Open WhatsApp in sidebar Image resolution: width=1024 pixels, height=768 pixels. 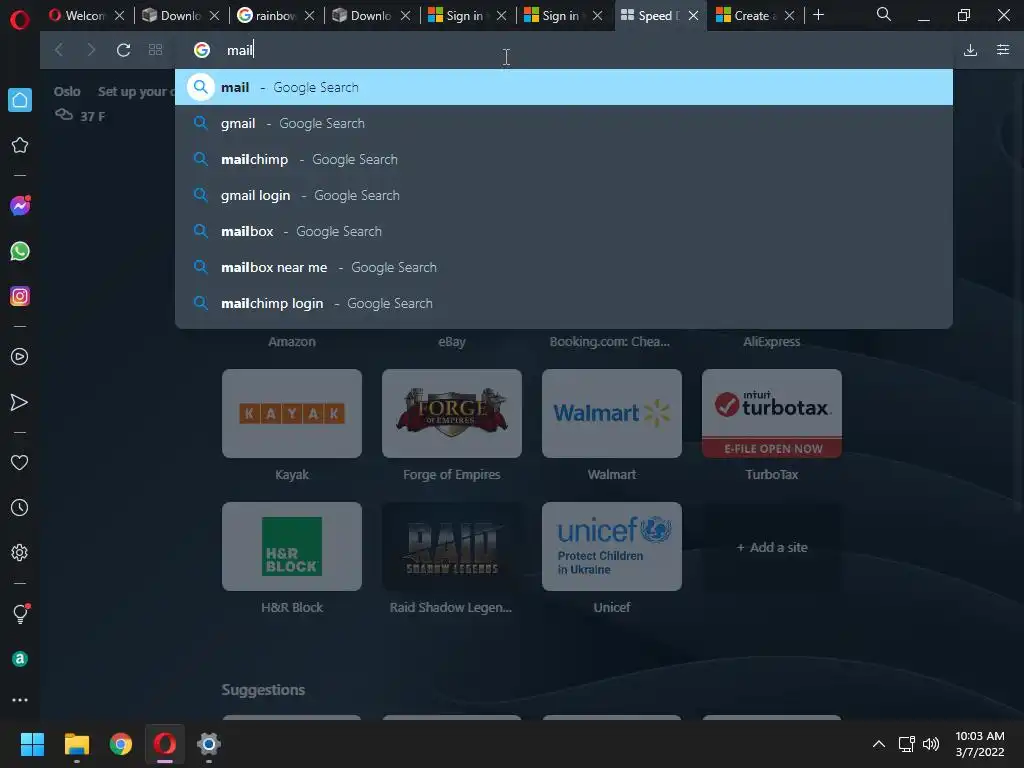[x=20, y=251]
